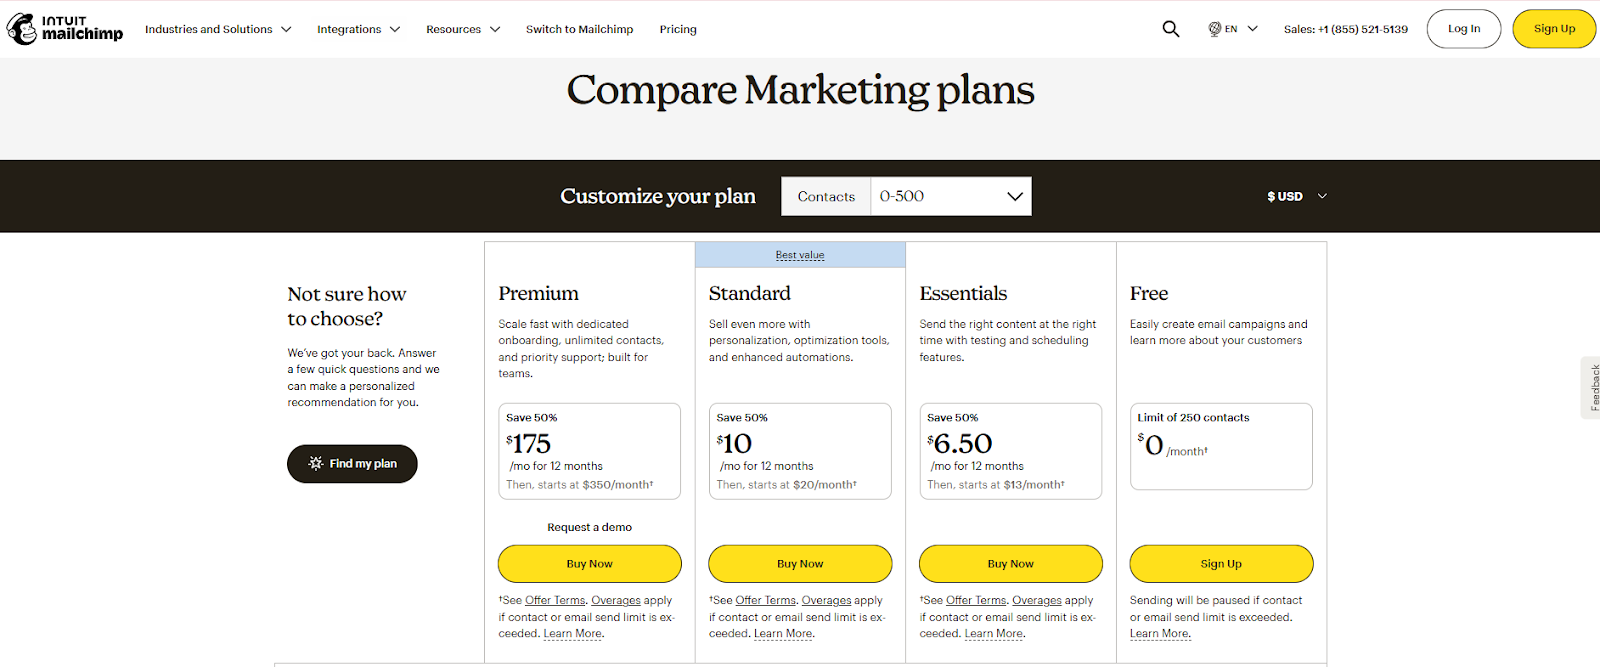Click the Mailchimp monkey logo
1600x667 pixels.
(x=20, y=28)
